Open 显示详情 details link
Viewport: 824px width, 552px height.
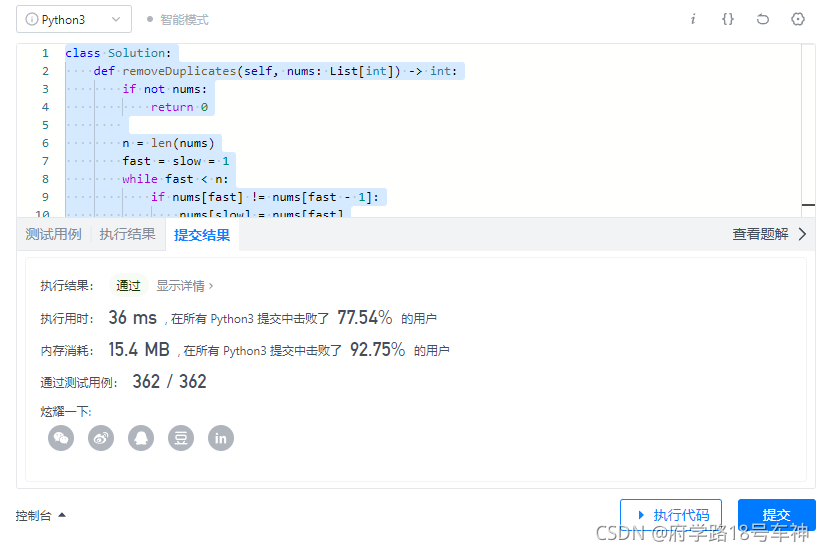pyautogui.click(x=184, y=285)
